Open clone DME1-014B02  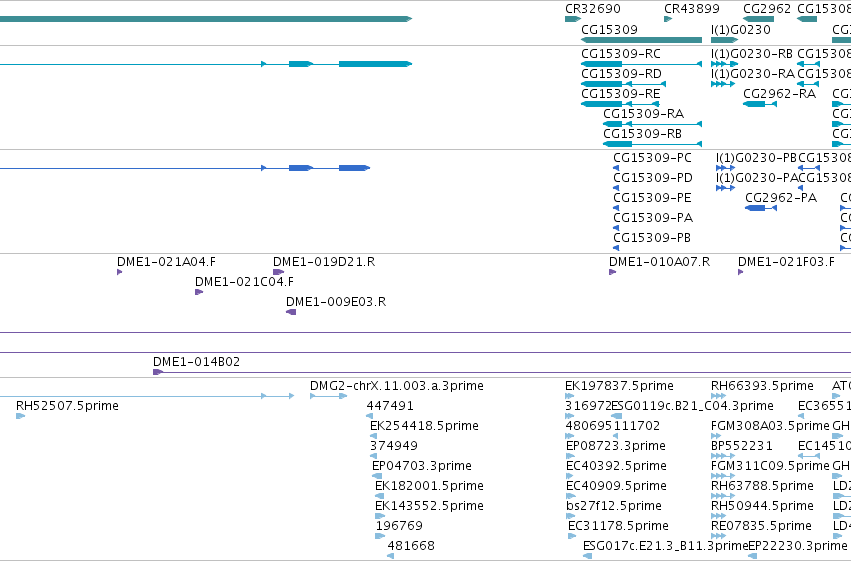(x=196, y=362)
